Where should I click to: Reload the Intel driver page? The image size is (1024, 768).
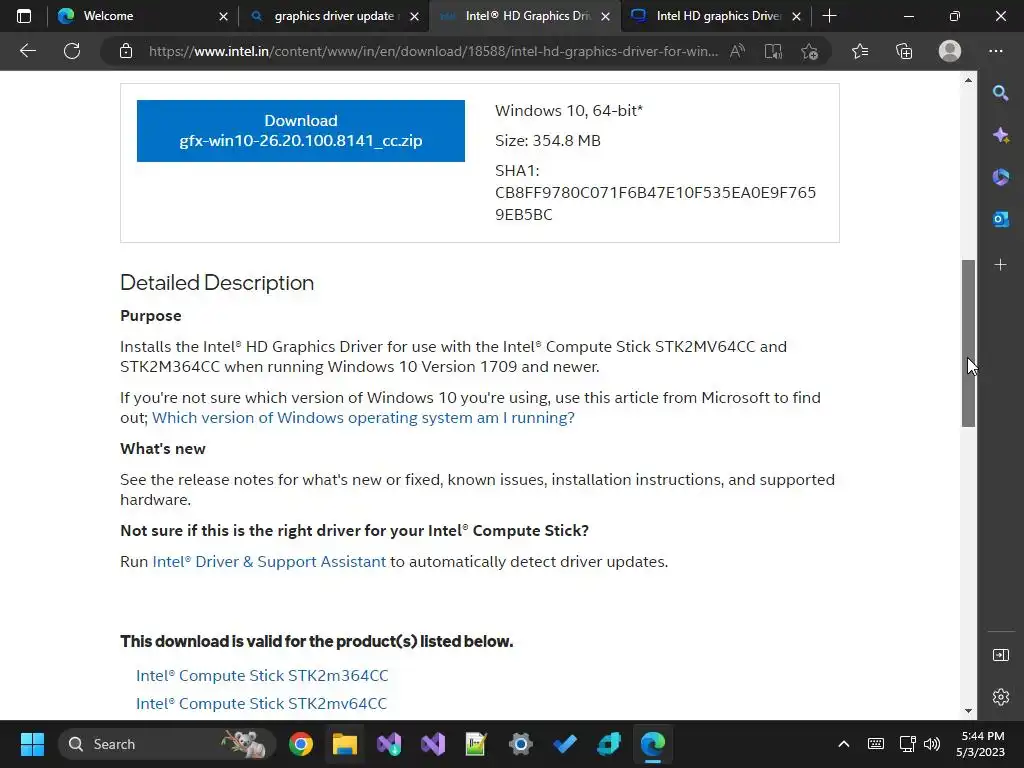(x=72, y=51)
